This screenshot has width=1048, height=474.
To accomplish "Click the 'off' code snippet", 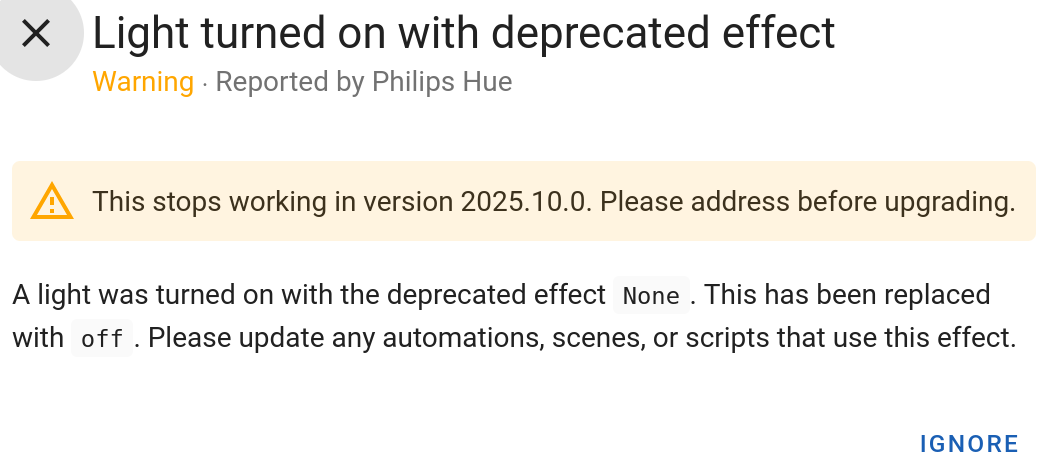I will point(101,339).
